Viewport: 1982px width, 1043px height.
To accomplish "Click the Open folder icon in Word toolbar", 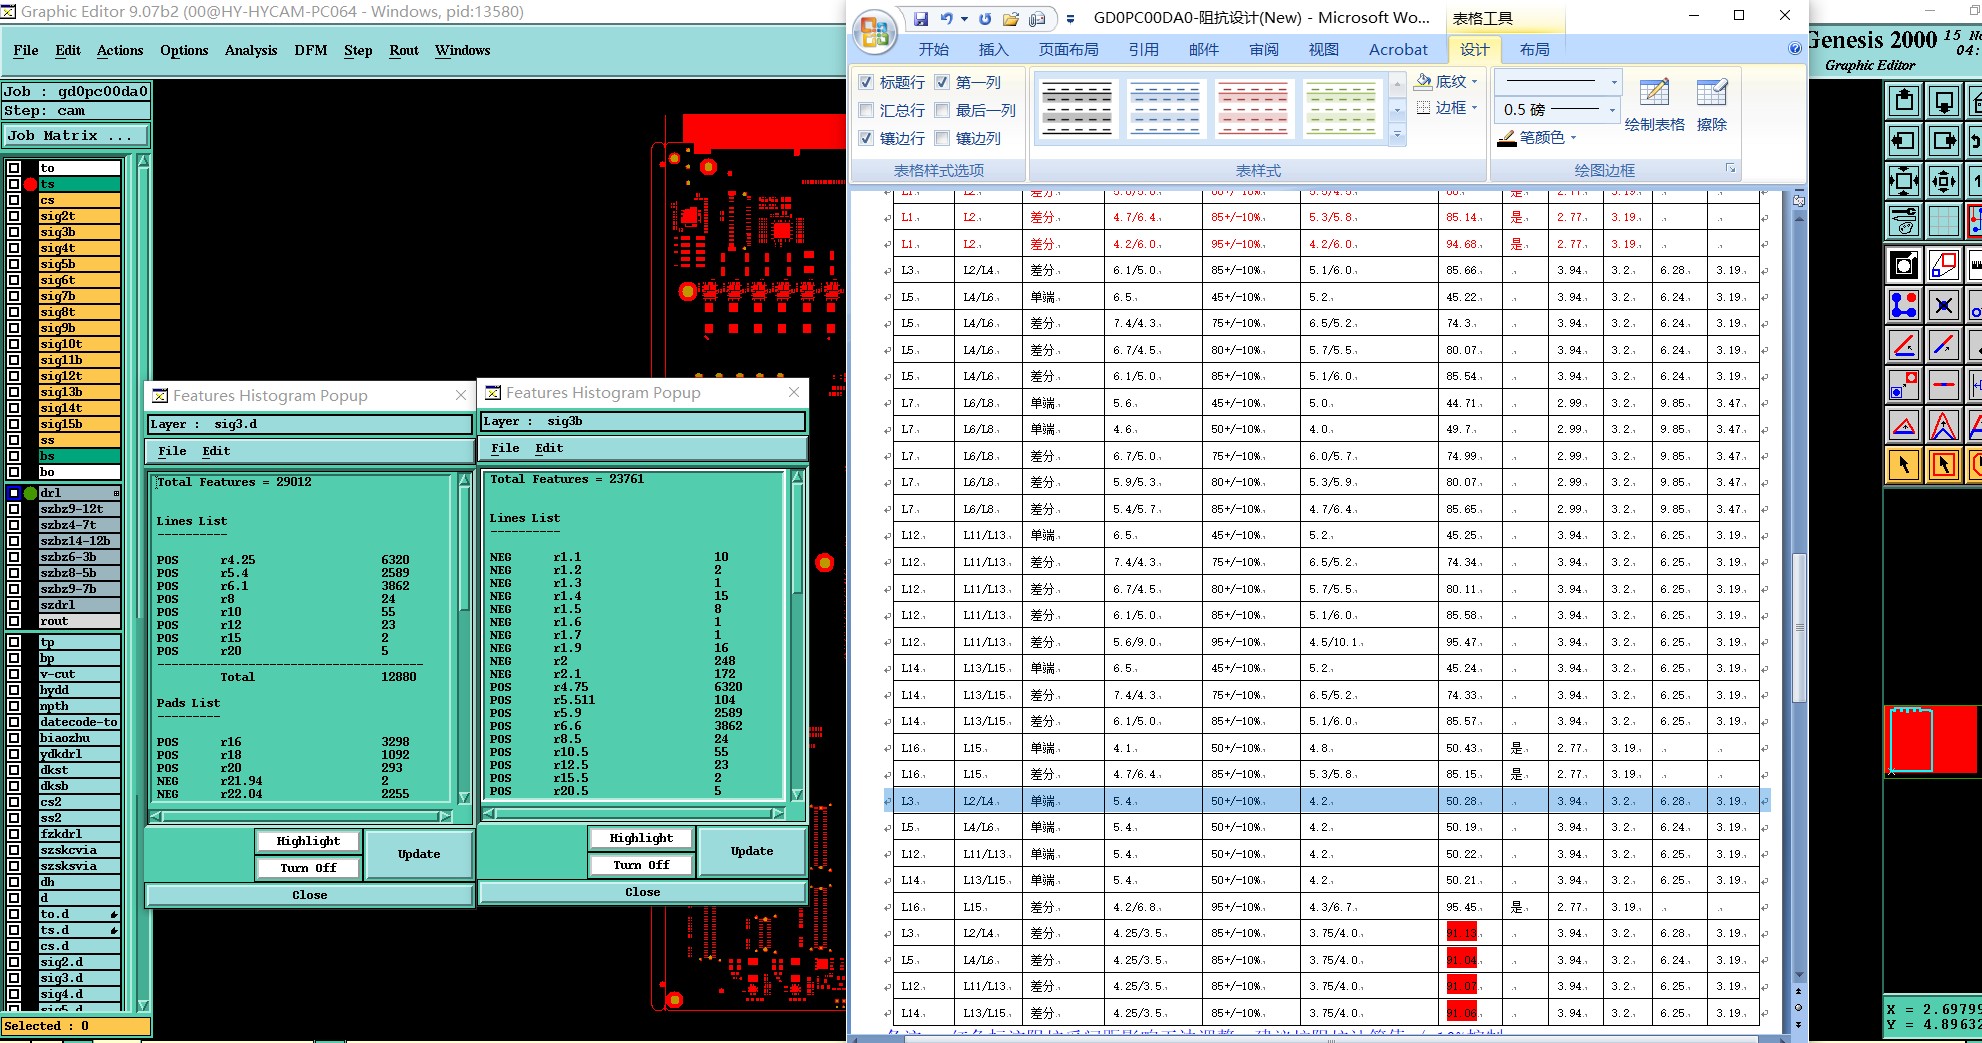I will click(x=1011, y=19).
